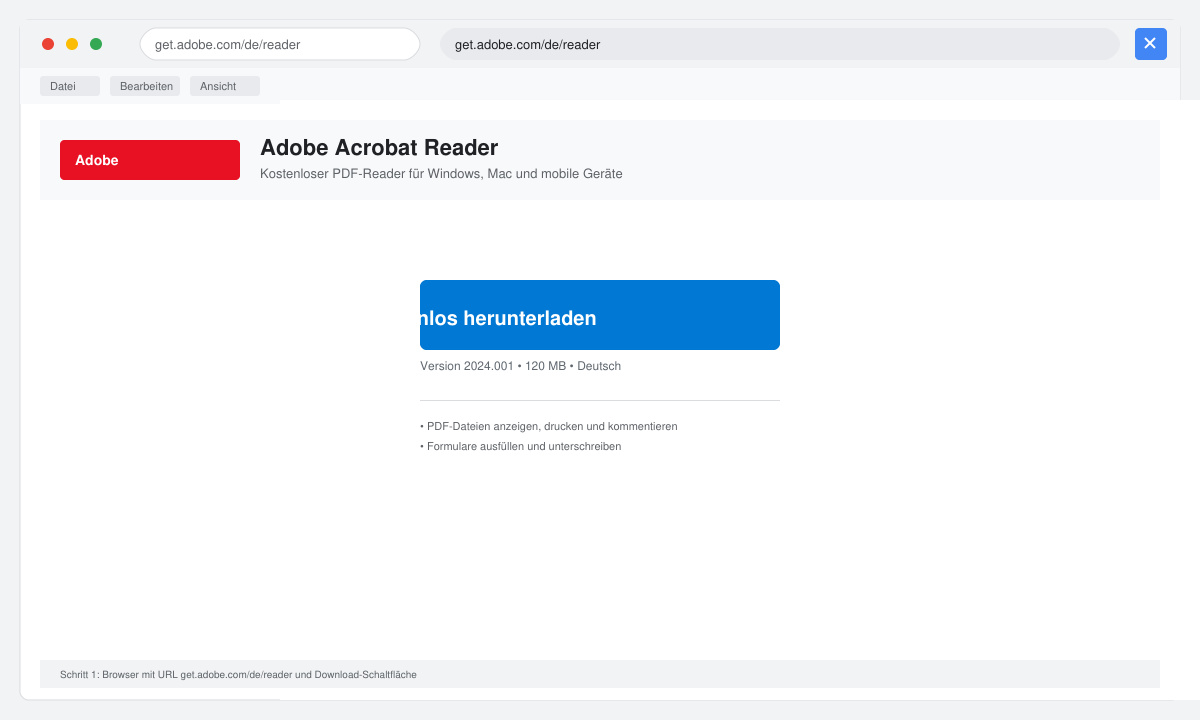Open the Bearbeiten menu
The width and height of the screenshot is (1200, 720).
145,86
